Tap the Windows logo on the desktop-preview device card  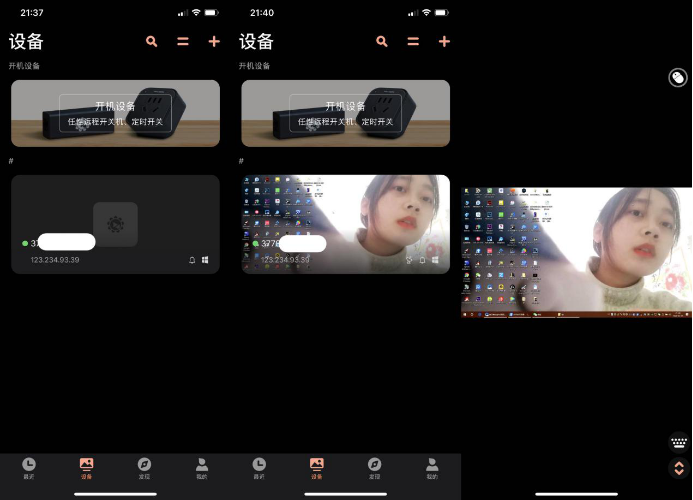435,260
